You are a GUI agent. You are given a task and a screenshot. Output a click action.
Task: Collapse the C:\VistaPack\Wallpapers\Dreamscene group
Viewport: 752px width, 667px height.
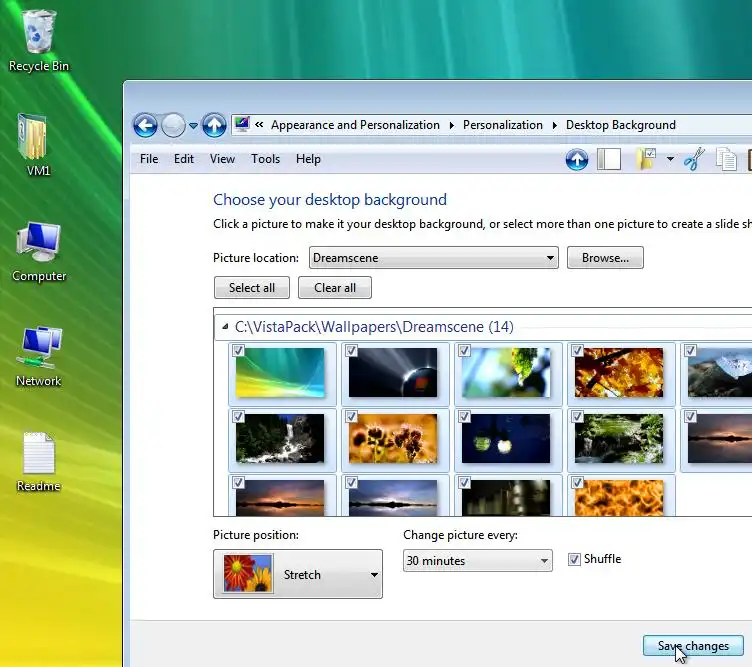[225, 327]
